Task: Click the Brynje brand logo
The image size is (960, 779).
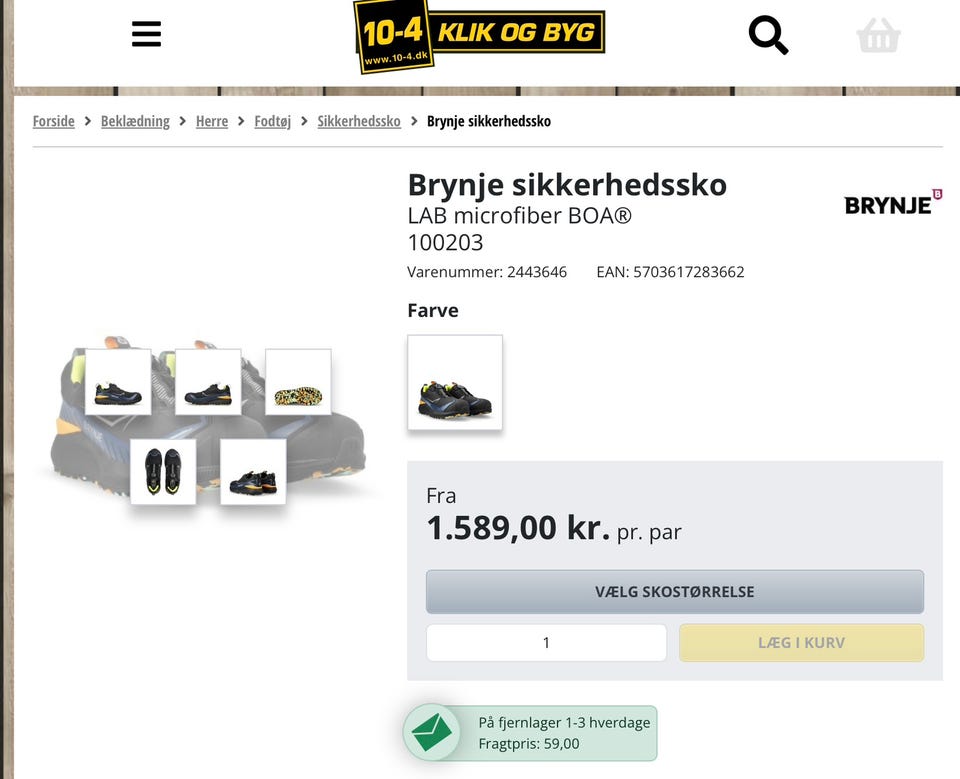Action: 893,203
